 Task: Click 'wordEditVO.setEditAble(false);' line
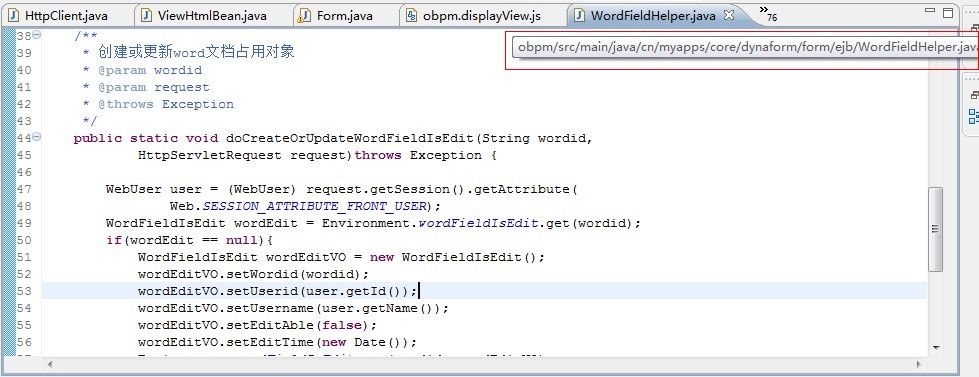(257, 325)
